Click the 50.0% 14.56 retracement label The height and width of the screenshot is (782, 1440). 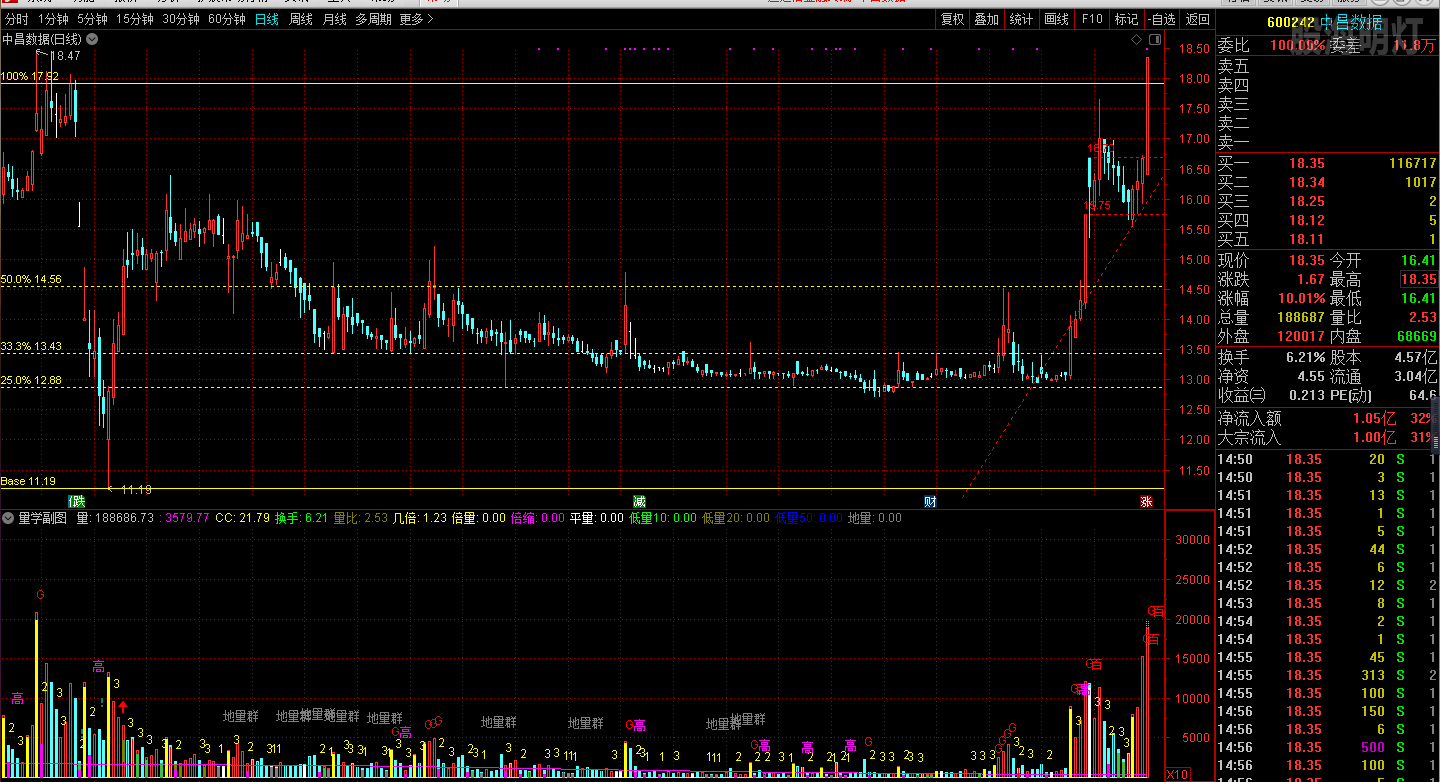(x=32, y=280)
